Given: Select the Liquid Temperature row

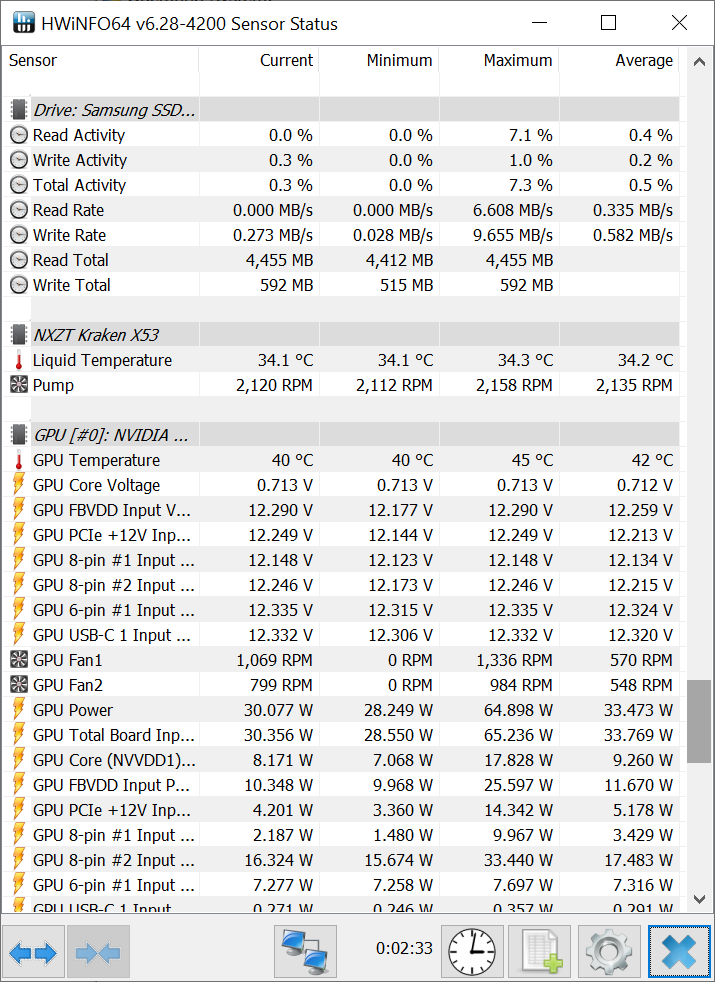Looking at the screenshot, I should pos(341,360).
